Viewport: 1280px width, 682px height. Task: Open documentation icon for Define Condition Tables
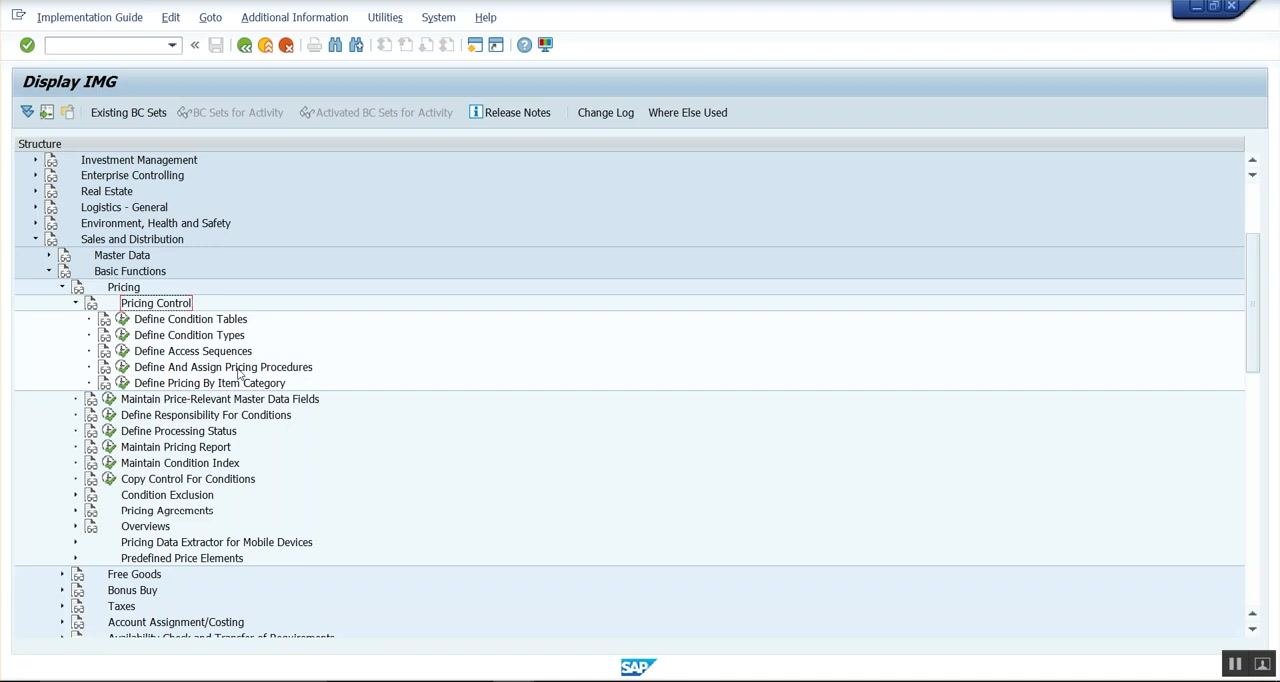pos(105,319)
